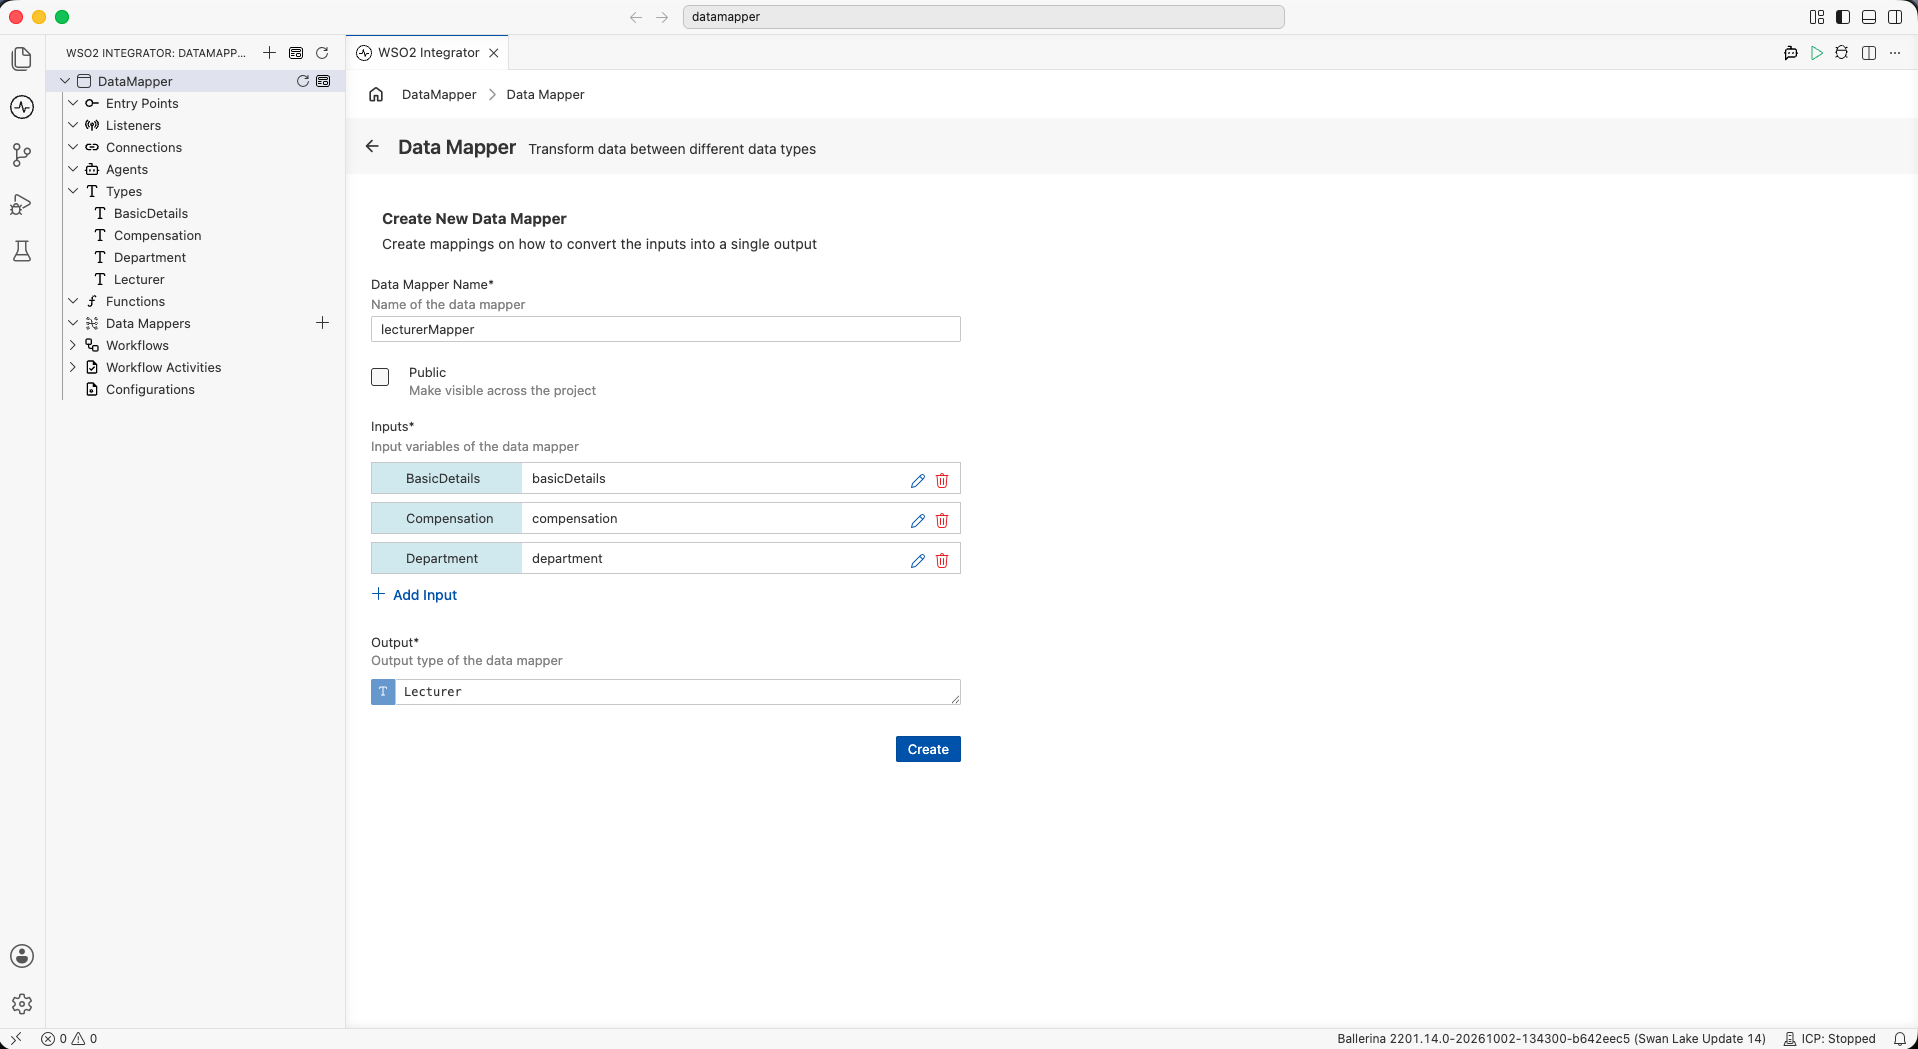
Task: Click the errors and warnings status indicator
Action: click(x=69, y=1039)
